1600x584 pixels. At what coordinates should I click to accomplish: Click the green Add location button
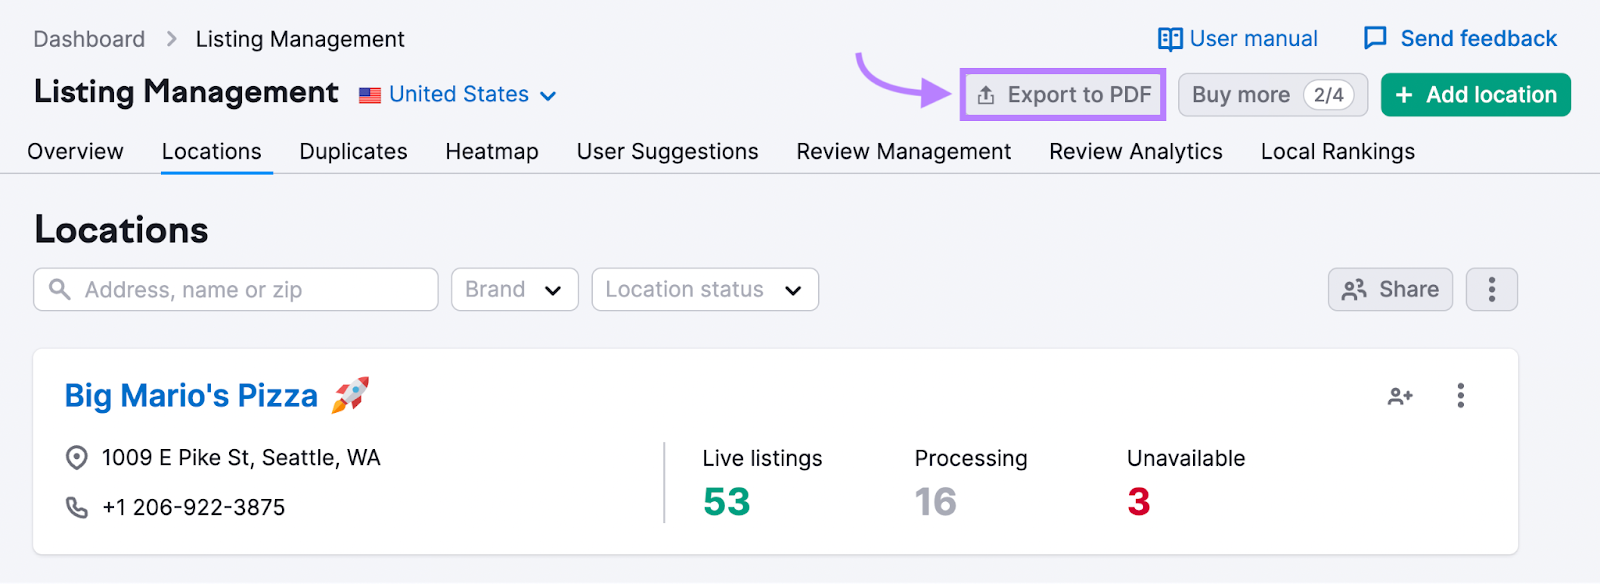coord(1475,95)
